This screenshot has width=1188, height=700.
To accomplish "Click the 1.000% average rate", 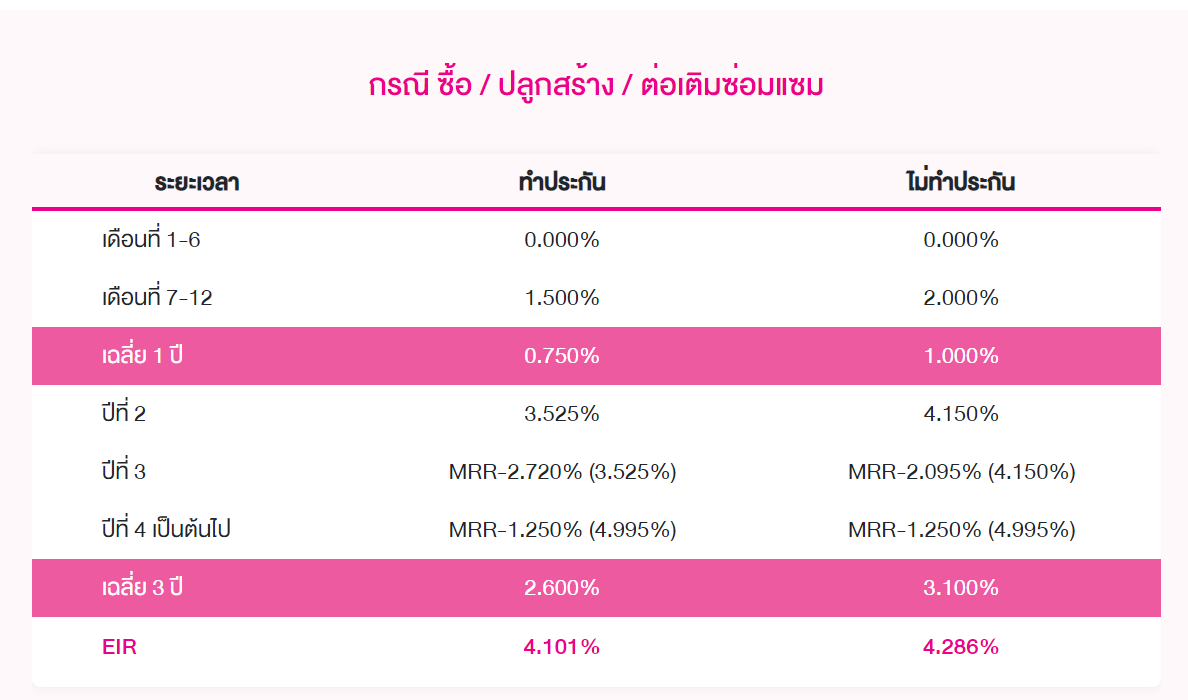I will tap(961, 356).
